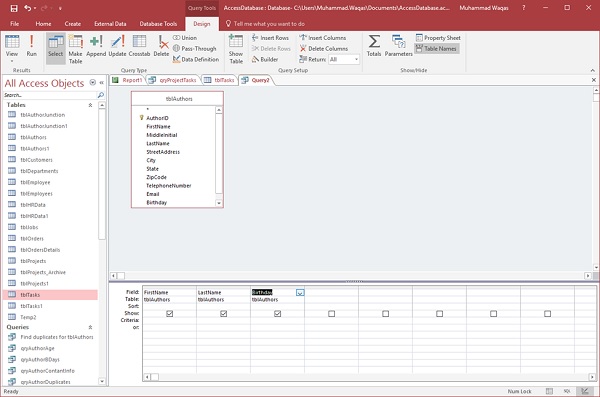The height and width of the screenshot is (397, 600).
Task: Collapse the Tables group in navigation pane
Action: click(90, 105)
